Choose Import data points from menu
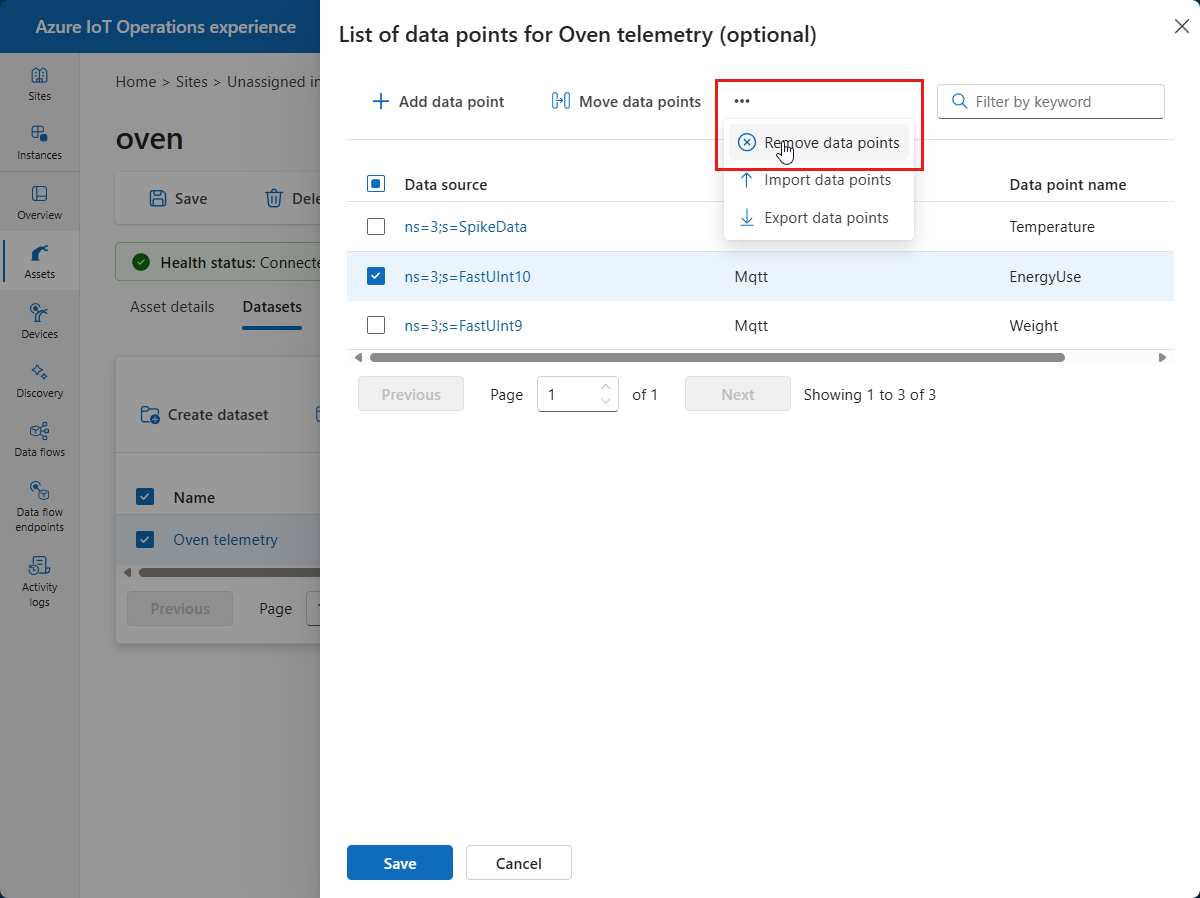The image size is (1200, 898). point(818,180)
